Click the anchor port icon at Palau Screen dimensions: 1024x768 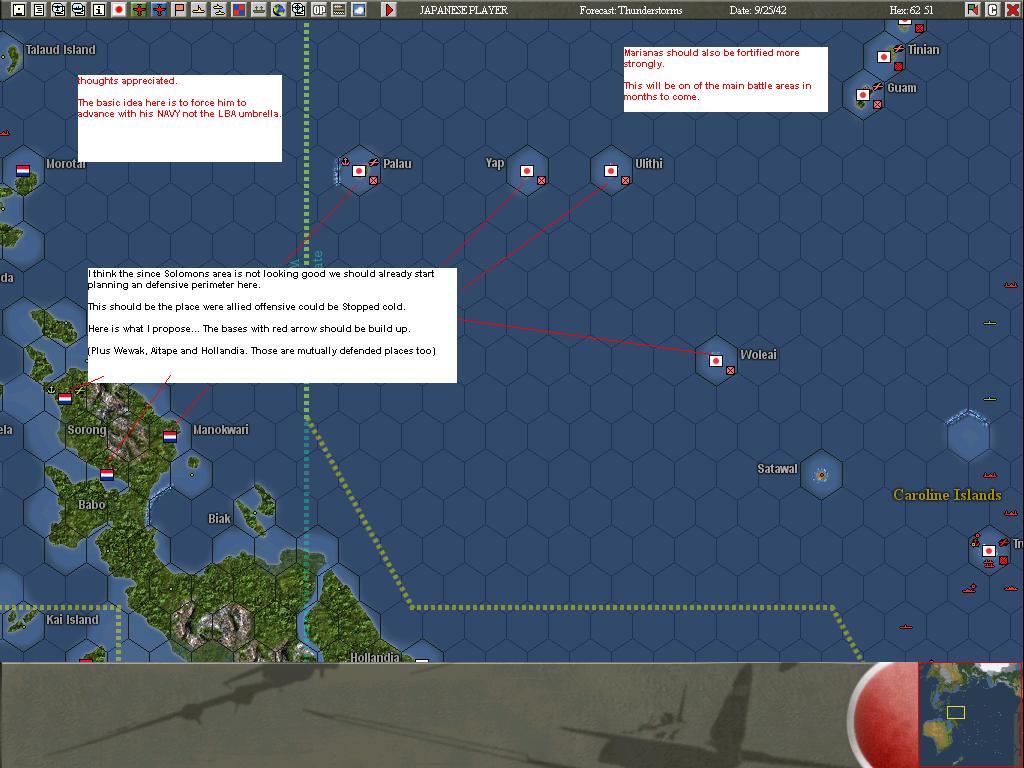(x=345, y=162)
